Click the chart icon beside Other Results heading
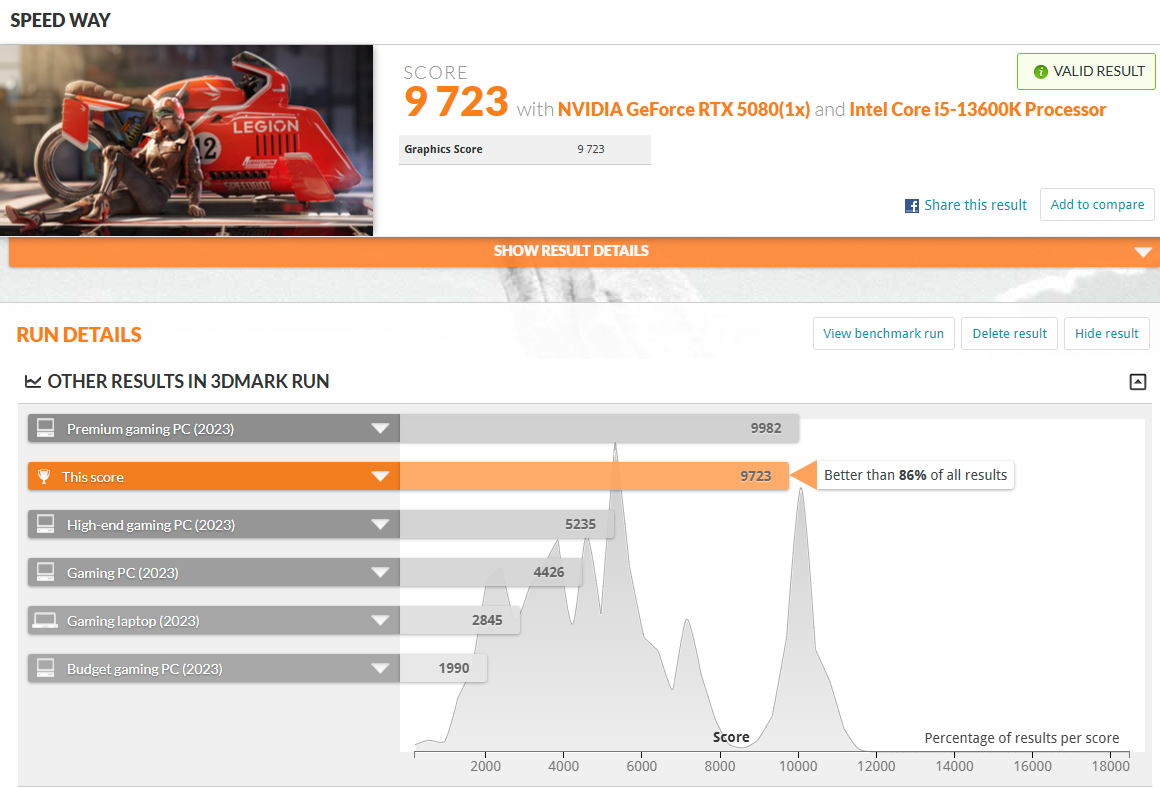 (33, 382)
